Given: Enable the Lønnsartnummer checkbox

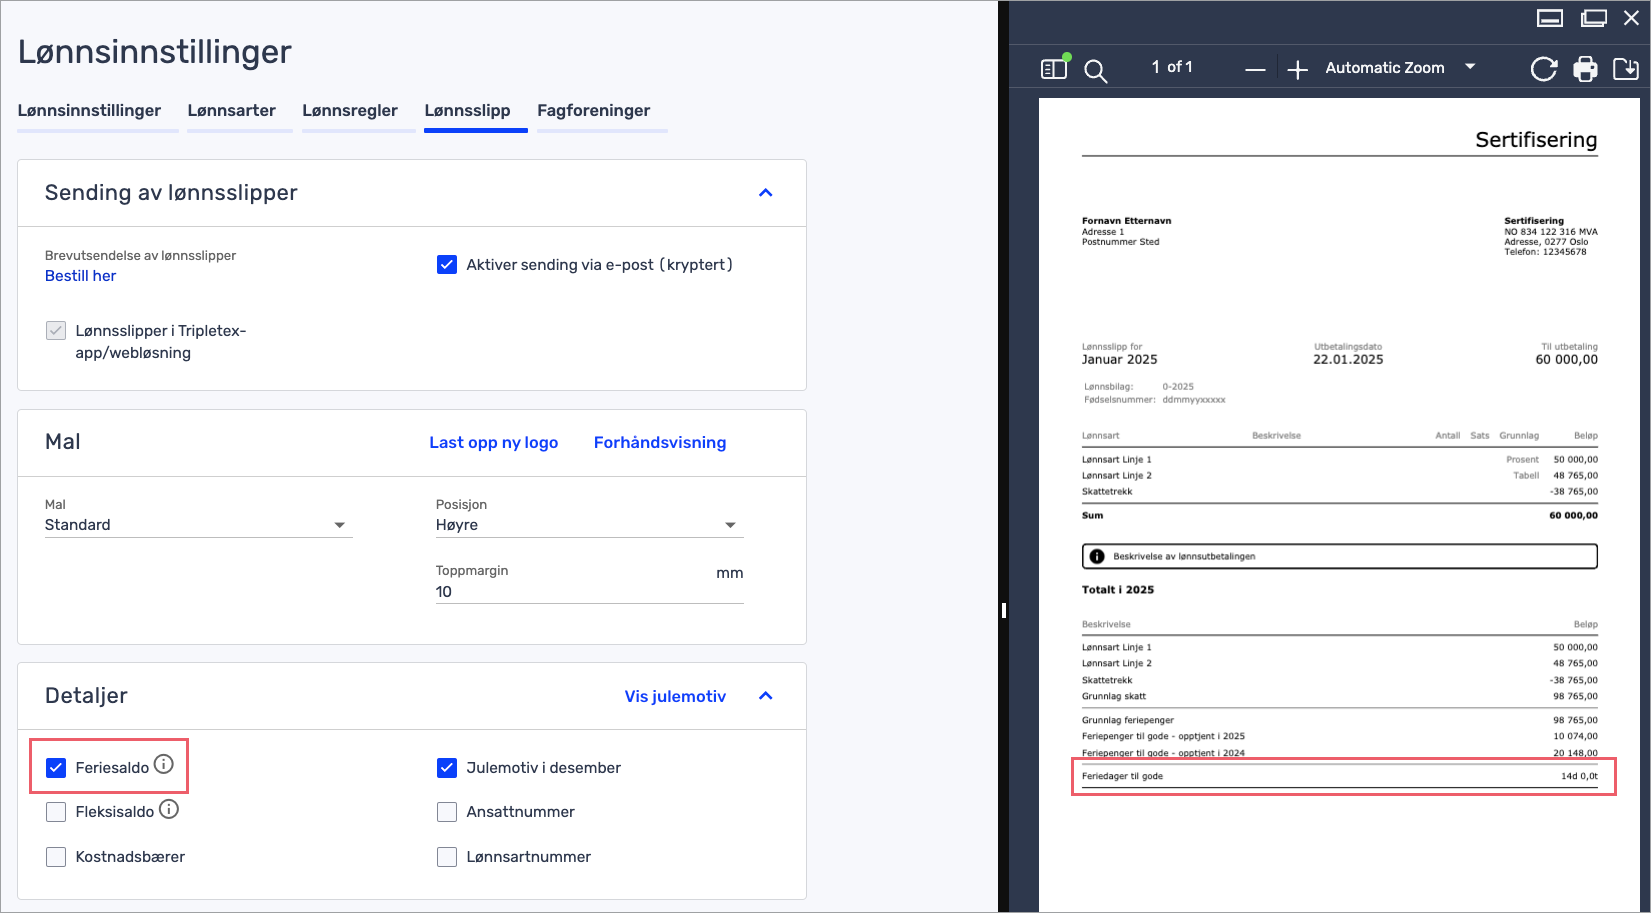Looking at the screenshot, I should click(x=447, y=857).
